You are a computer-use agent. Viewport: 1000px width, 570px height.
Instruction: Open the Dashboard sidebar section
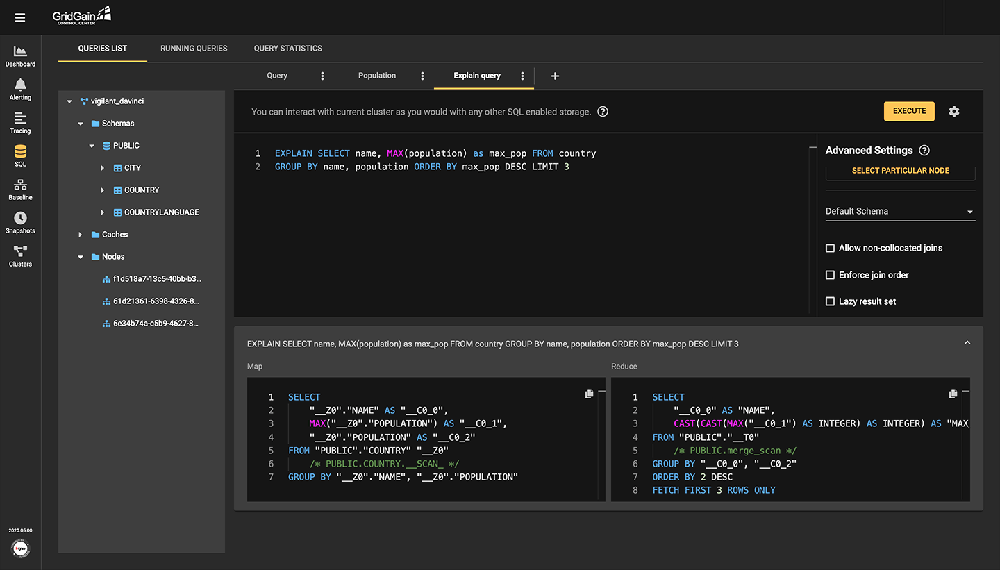[20, 56]
